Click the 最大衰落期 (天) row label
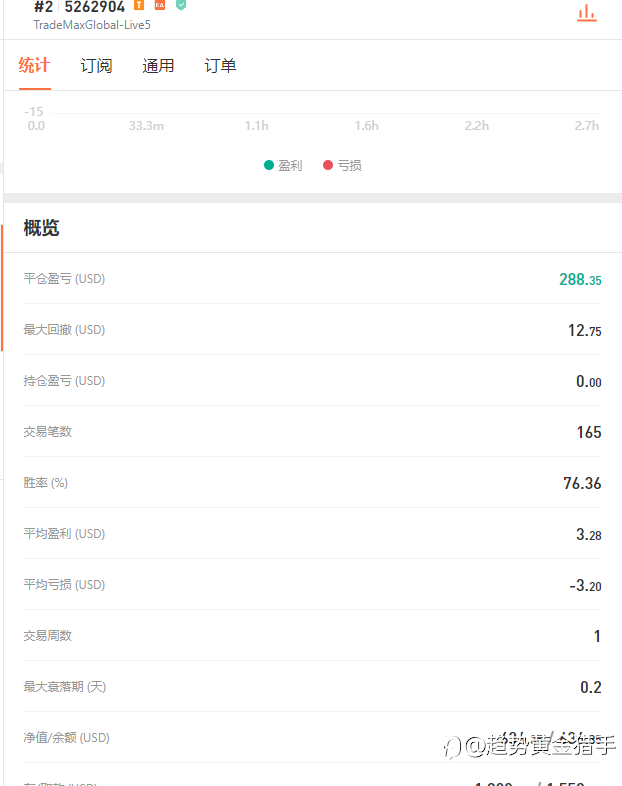Viewport: 622px width, 786px height. point(64,687)
